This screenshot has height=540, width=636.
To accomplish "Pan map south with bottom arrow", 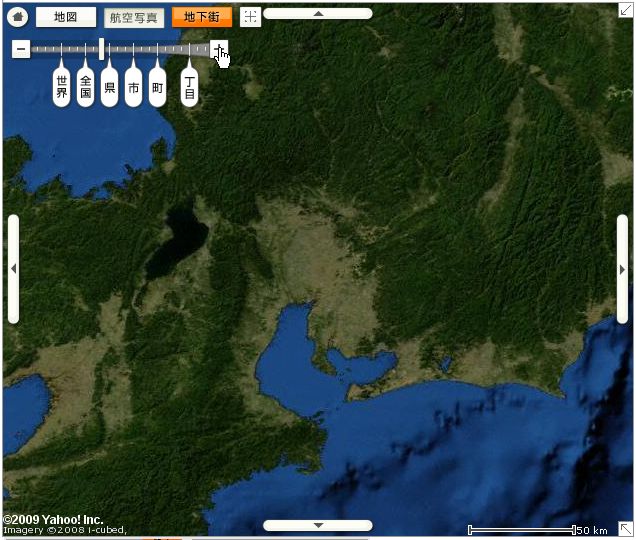I will pos(318,525).
